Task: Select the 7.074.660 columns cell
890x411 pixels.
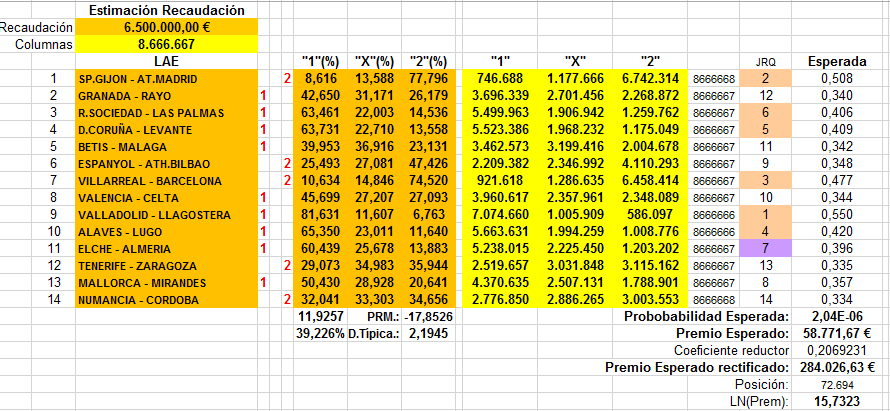Action: (500, 215)
